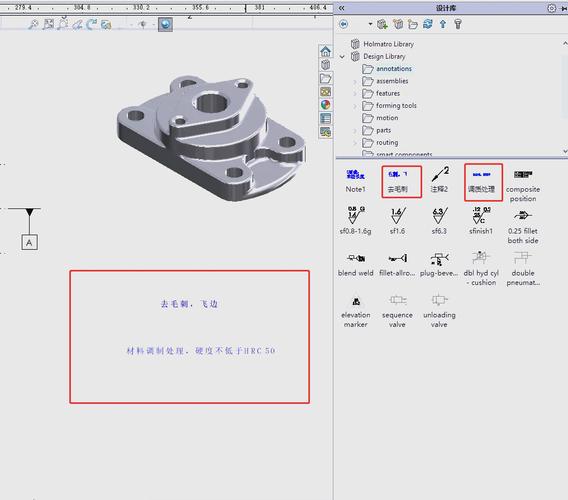Collapse the design library panel with double chevron
The image size is (568, 500).
pyautogui.click(x=341, y=8)
